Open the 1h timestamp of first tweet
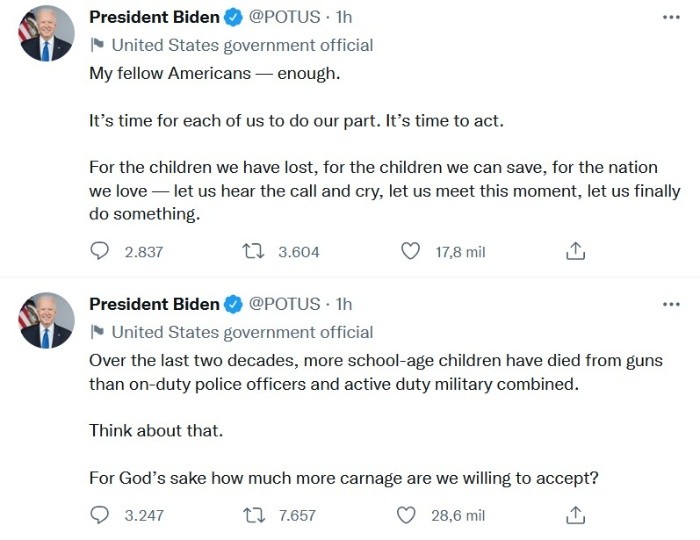The width and height of the screenshot is (700, 540). point(344,17)
